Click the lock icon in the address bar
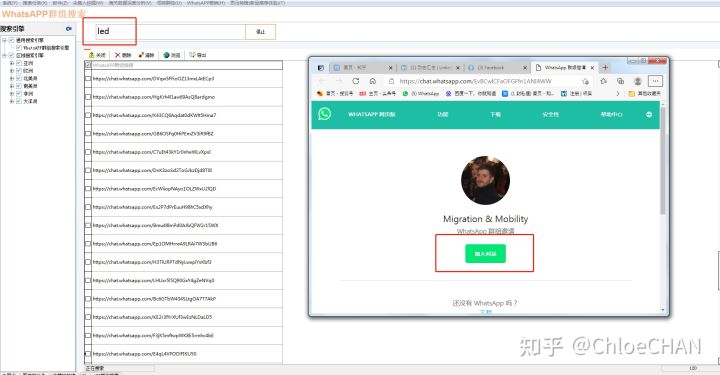 391,81
